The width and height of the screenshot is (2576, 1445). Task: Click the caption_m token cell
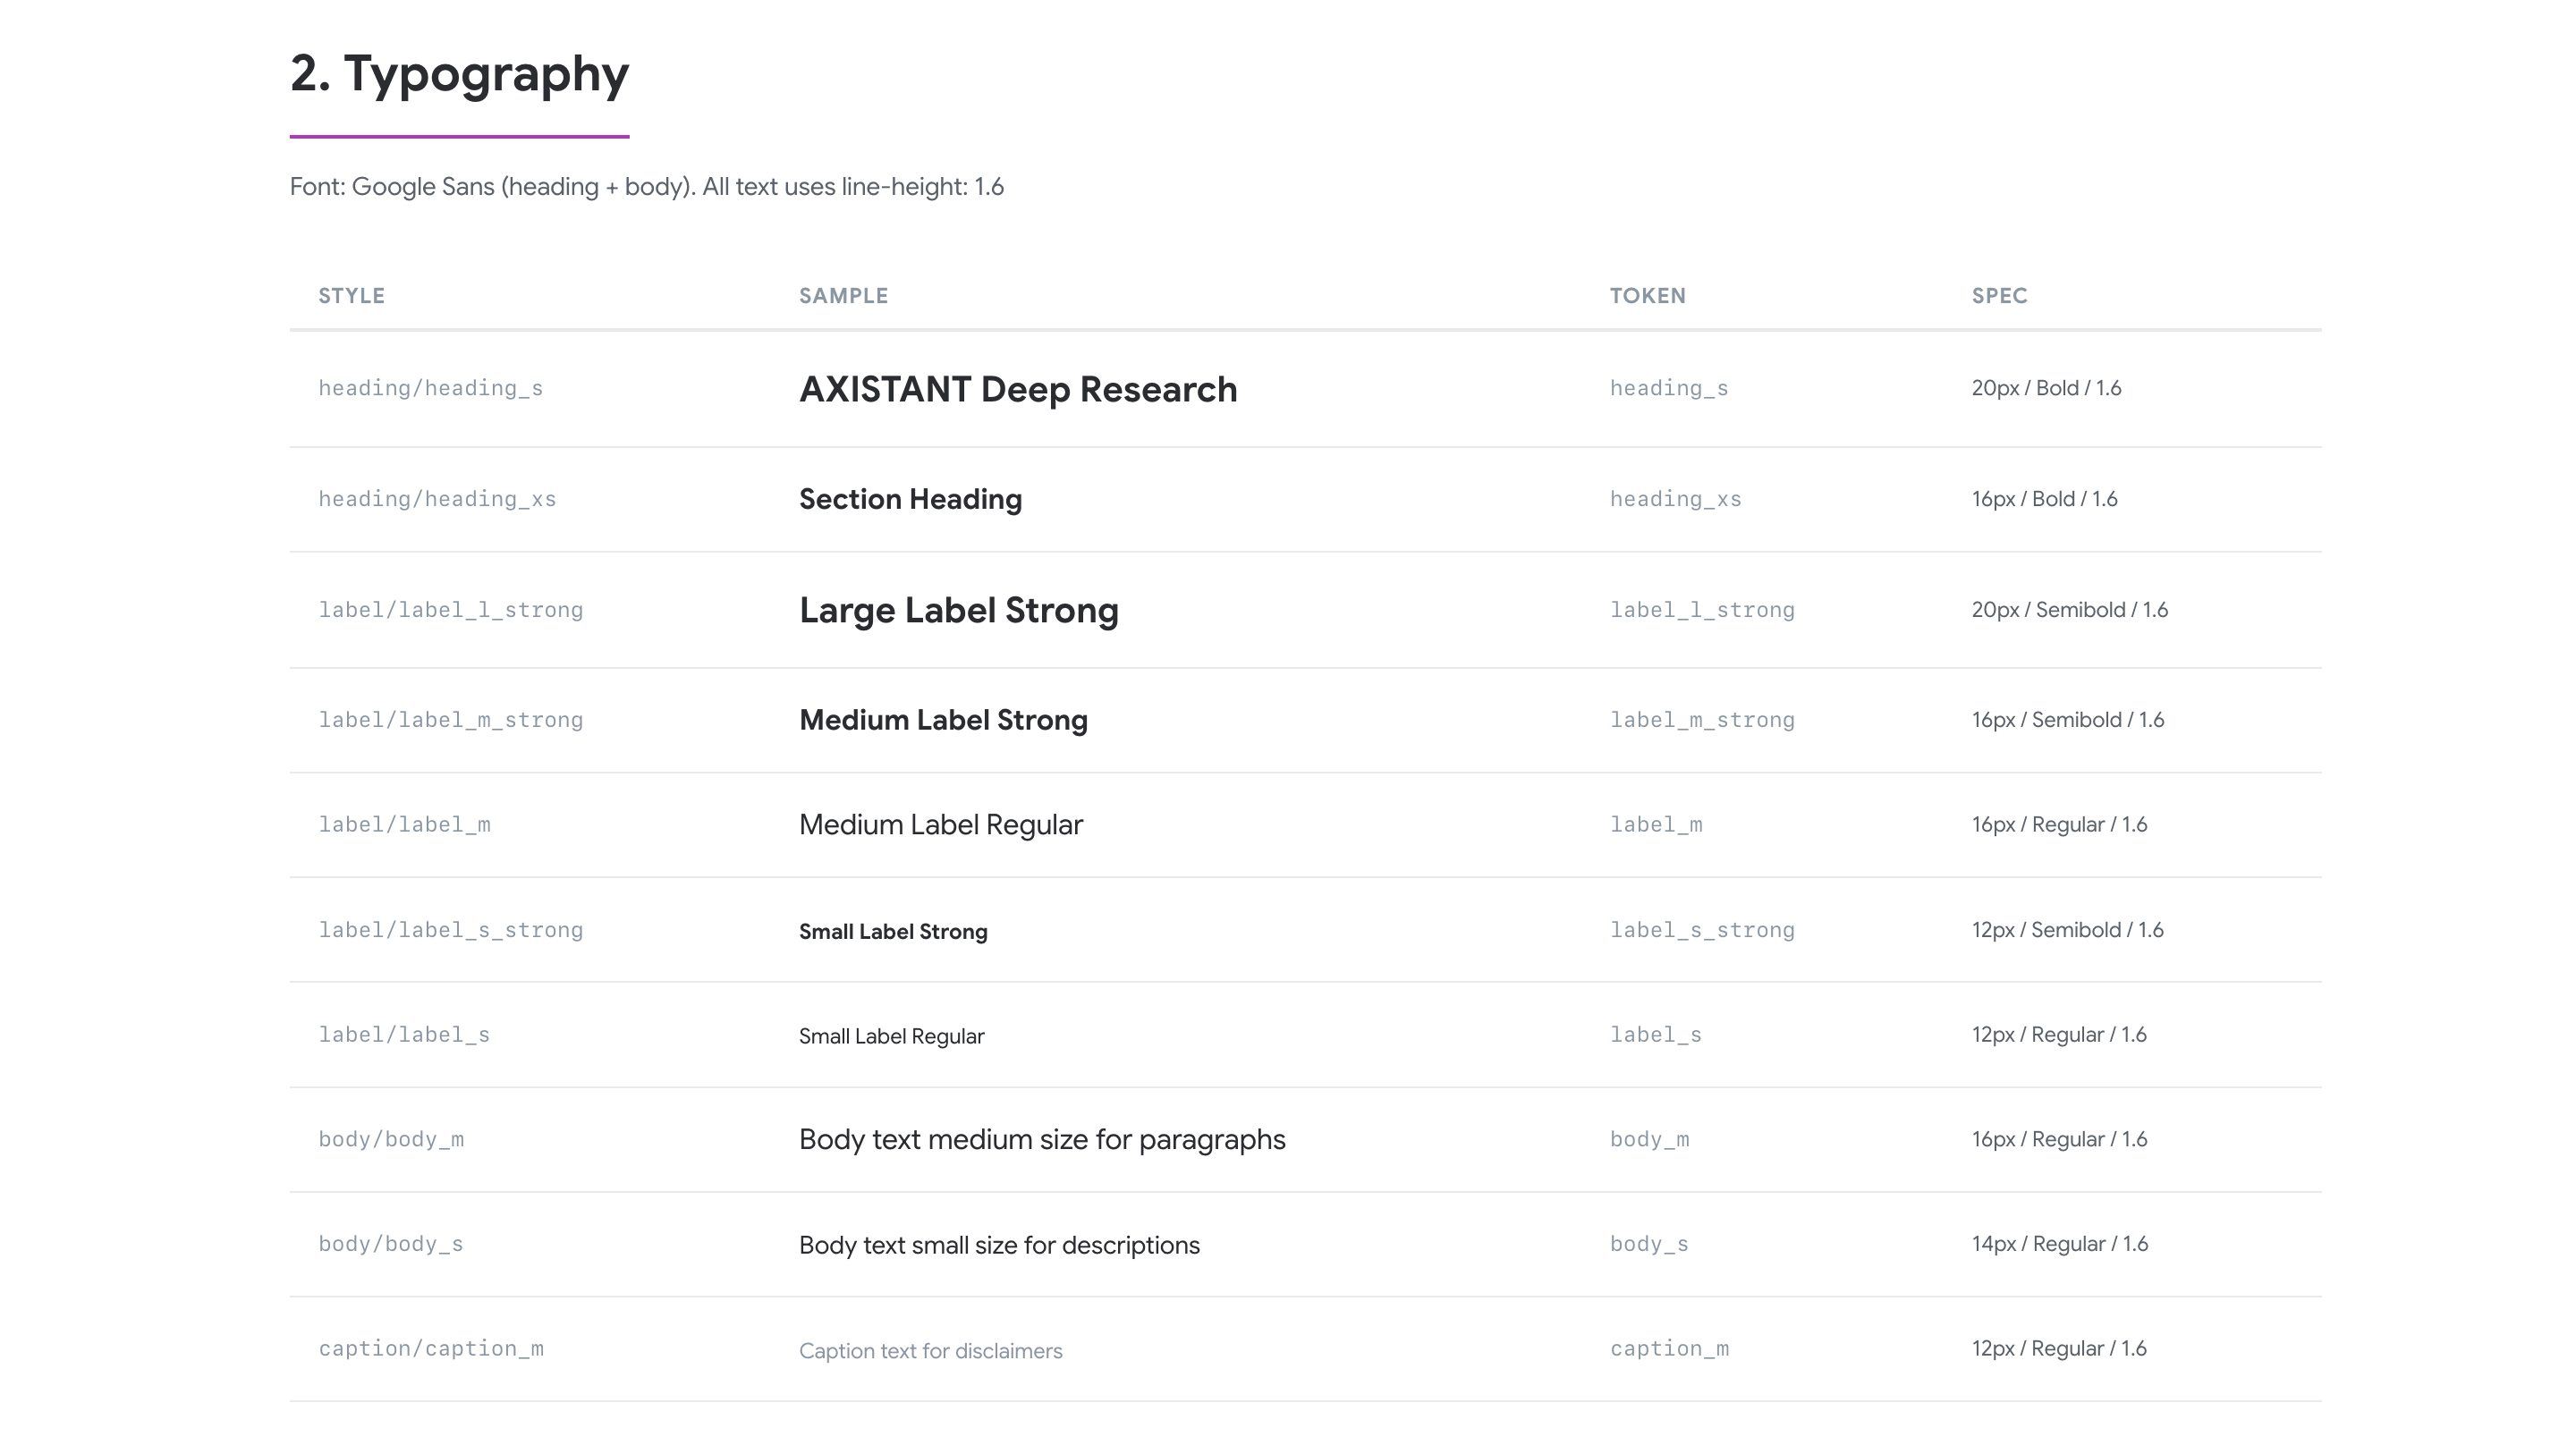coord(1668,1350)
